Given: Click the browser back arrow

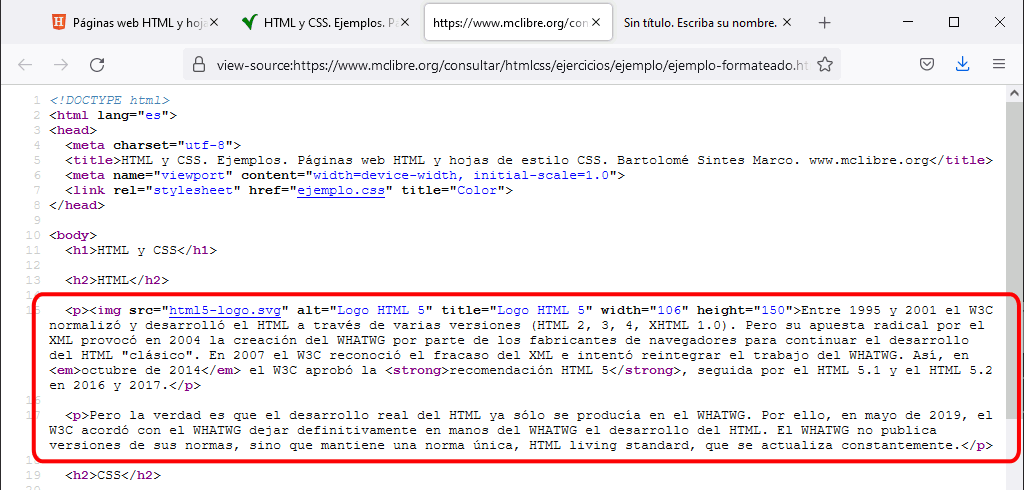Looking at the screenshot, I should point(25,64).
